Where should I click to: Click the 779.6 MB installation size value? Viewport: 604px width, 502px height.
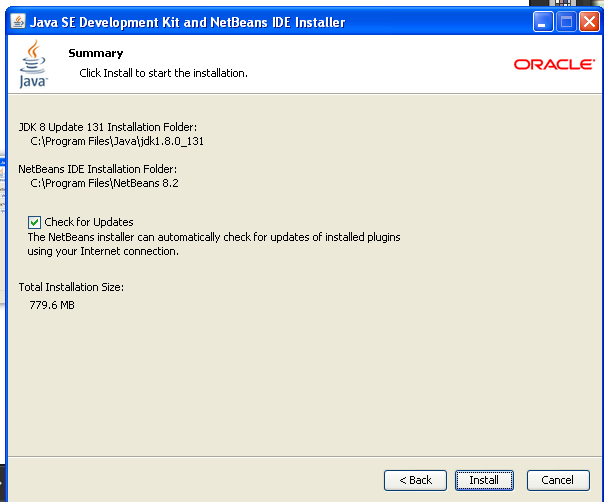click(52, 304)
